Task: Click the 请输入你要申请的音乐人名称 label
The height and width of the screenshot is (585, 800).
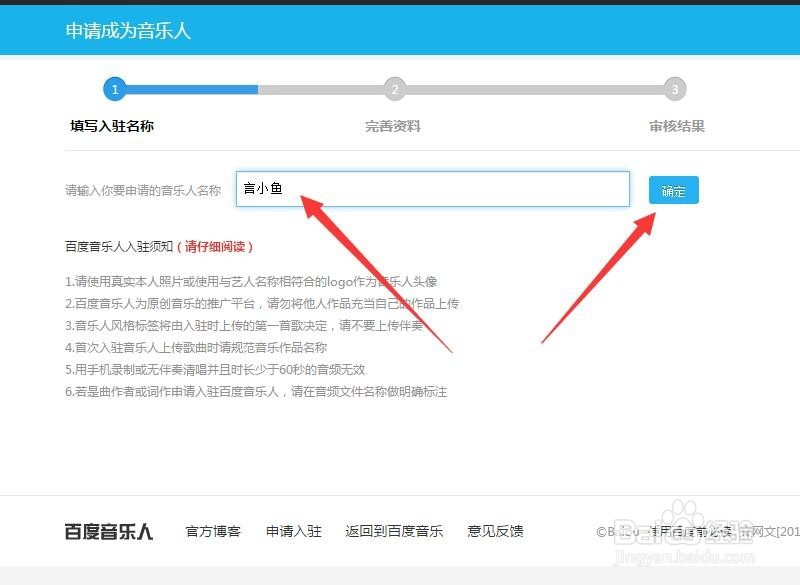Action: point(143,191)
